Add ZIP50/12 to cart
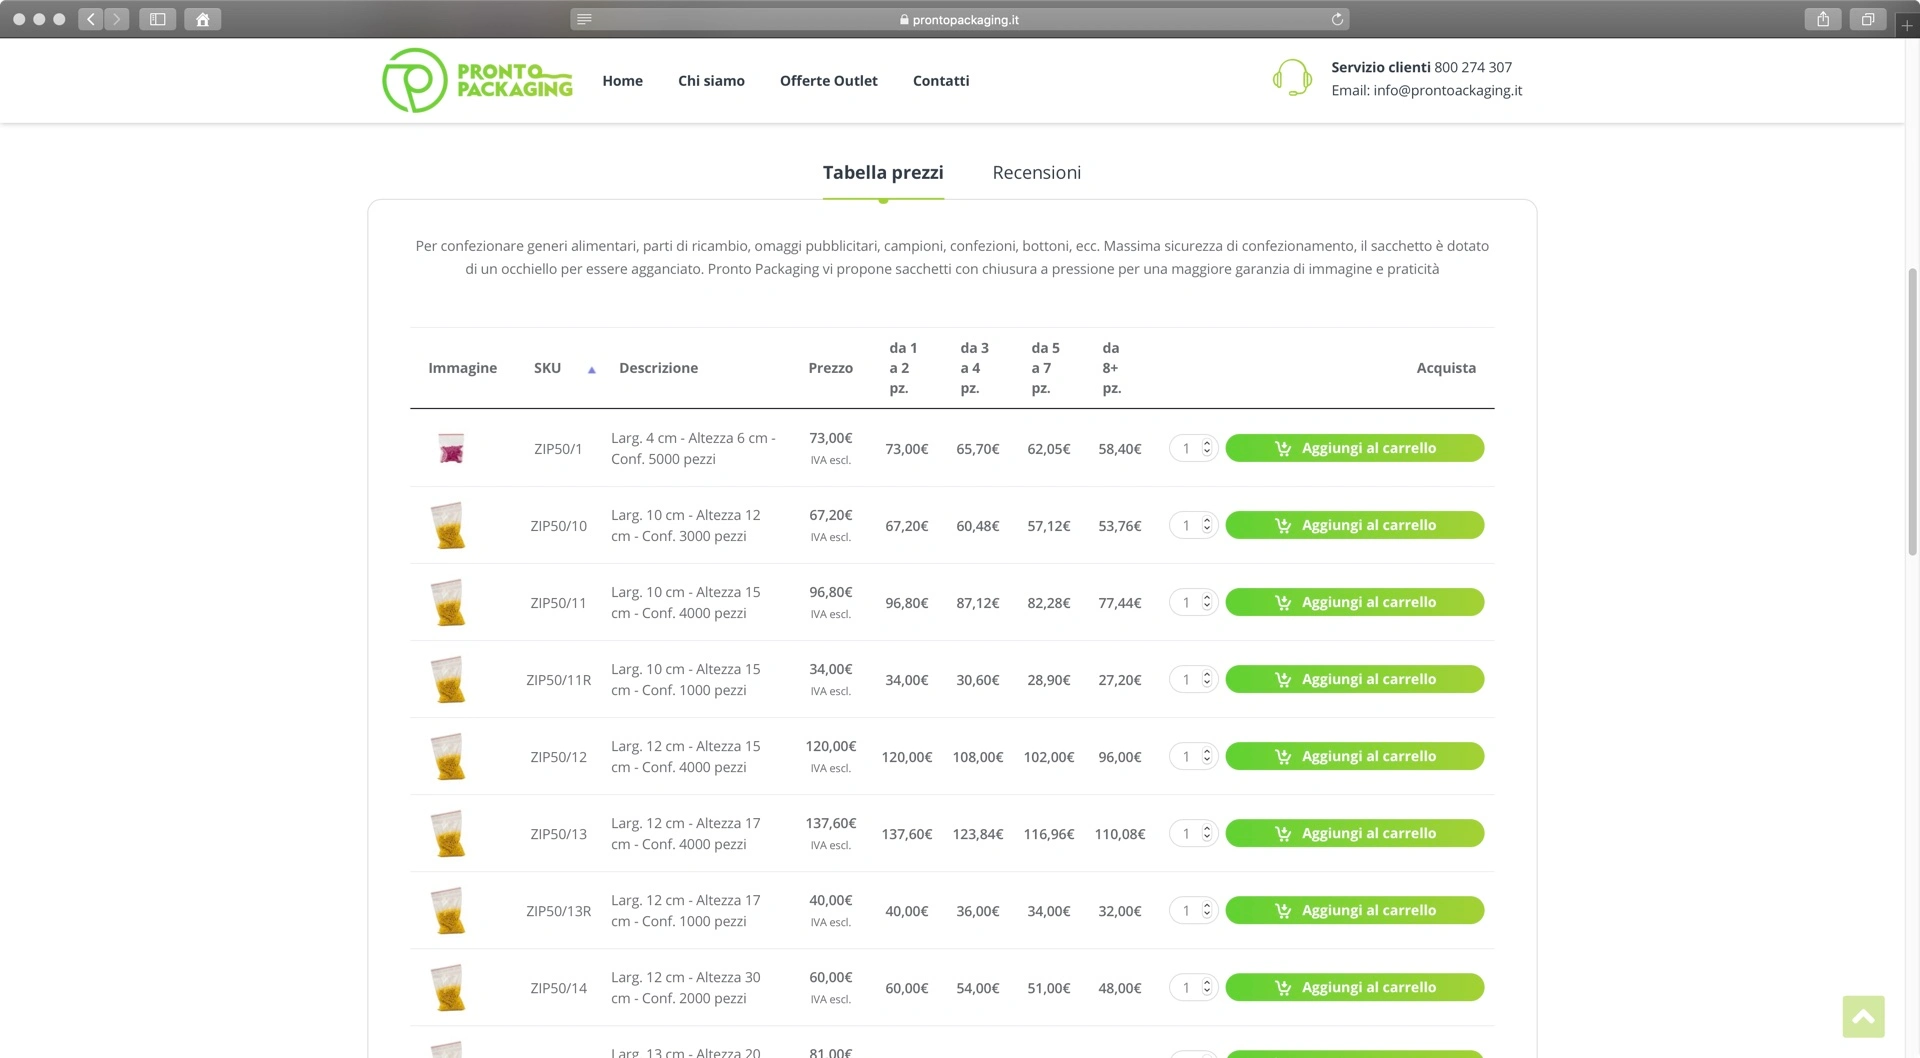The image size is (1920, 1058). (x=1354, y=756)
